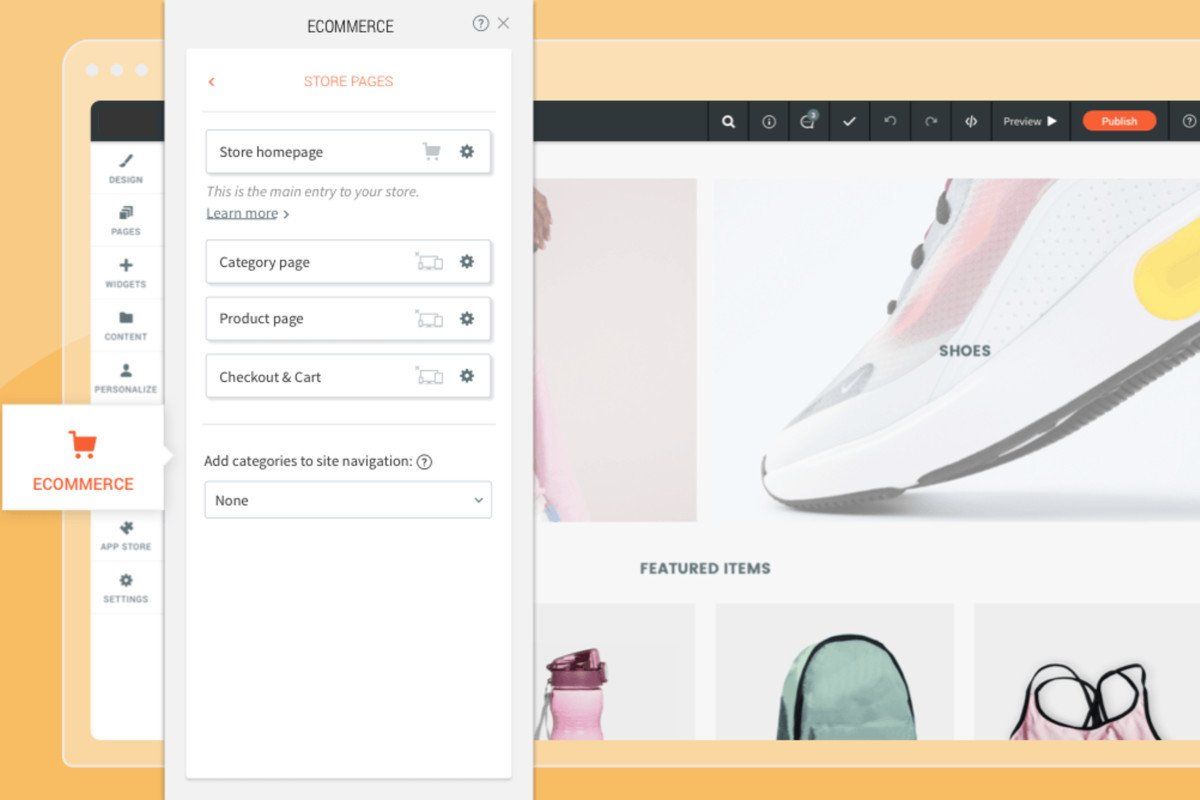This screenshot has width=1200, height=800.
Task: Open the Widgets sidebar section
Action: point(126,273)
